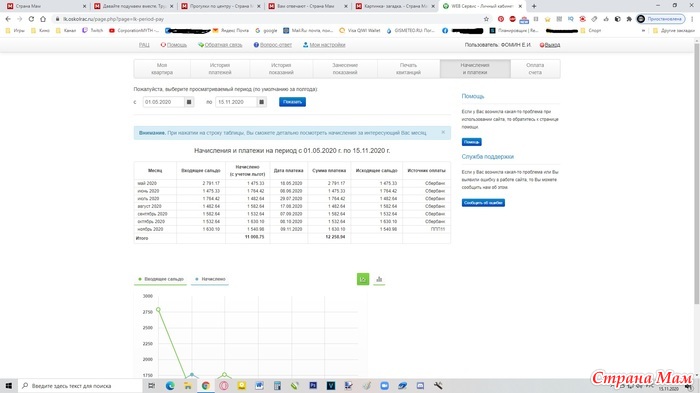
Task: Open Photoshop from the taskbar
Action: 313,385
